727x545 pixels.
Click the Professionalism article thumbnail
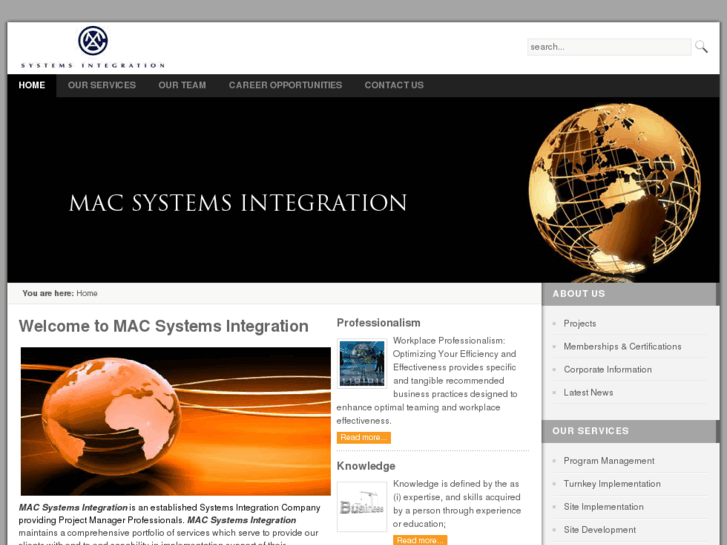[362, 363]
